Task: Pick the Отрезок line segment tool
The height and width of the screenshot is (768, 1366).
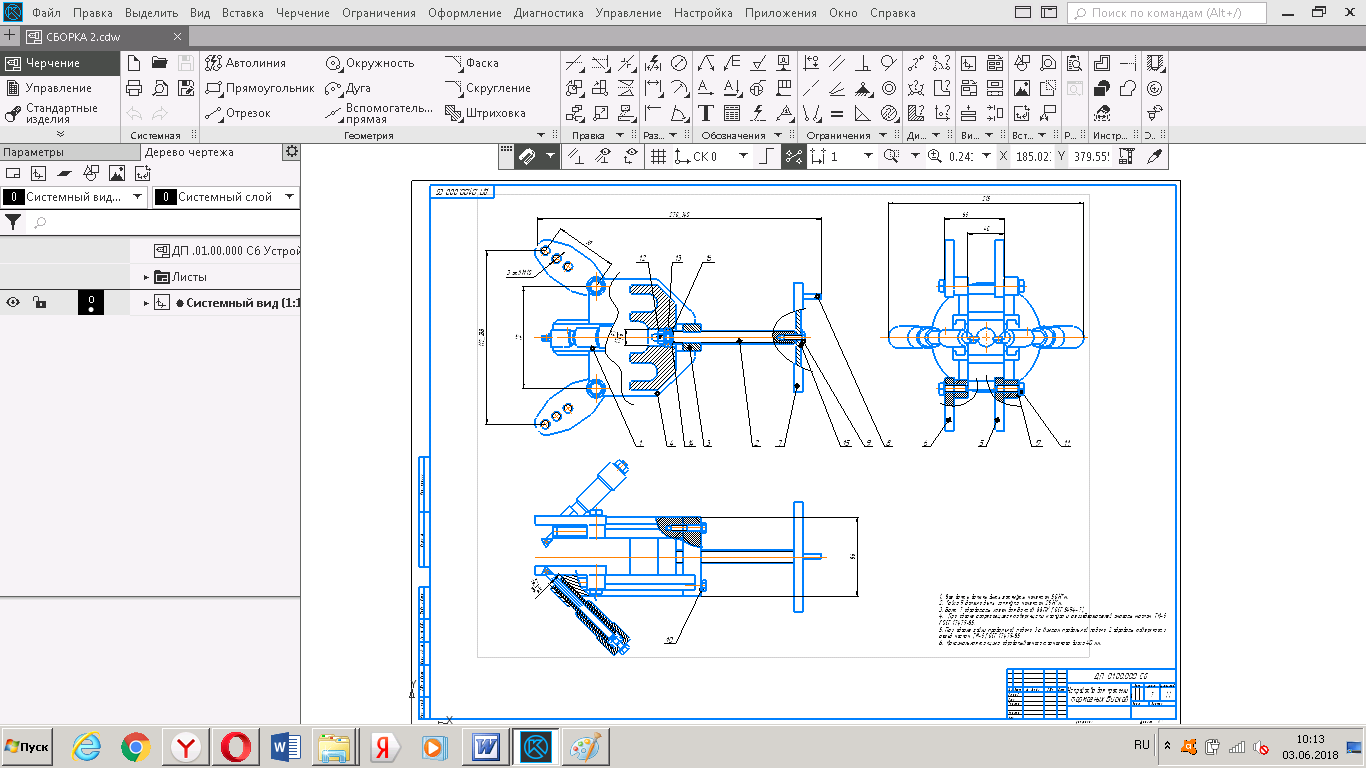Action: (x=238, y=113)
